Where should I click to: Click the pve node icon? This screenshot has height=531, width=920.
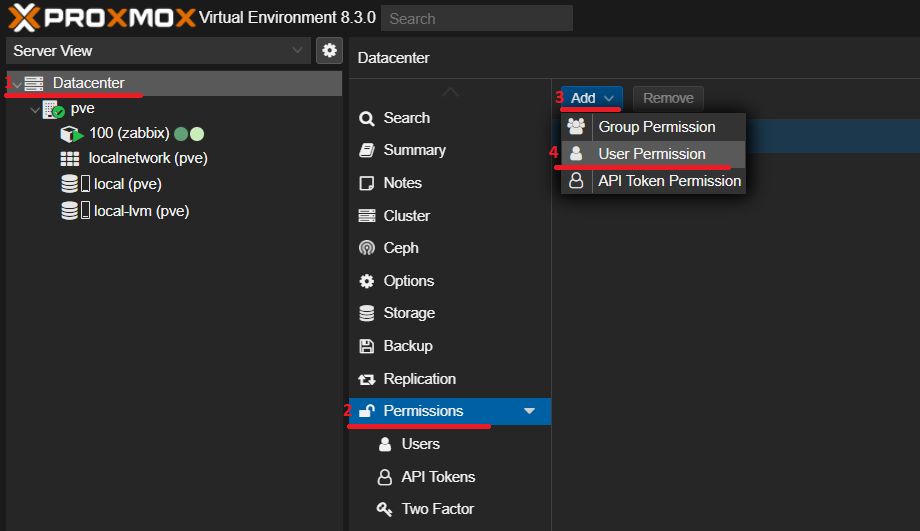click(53, 109)
